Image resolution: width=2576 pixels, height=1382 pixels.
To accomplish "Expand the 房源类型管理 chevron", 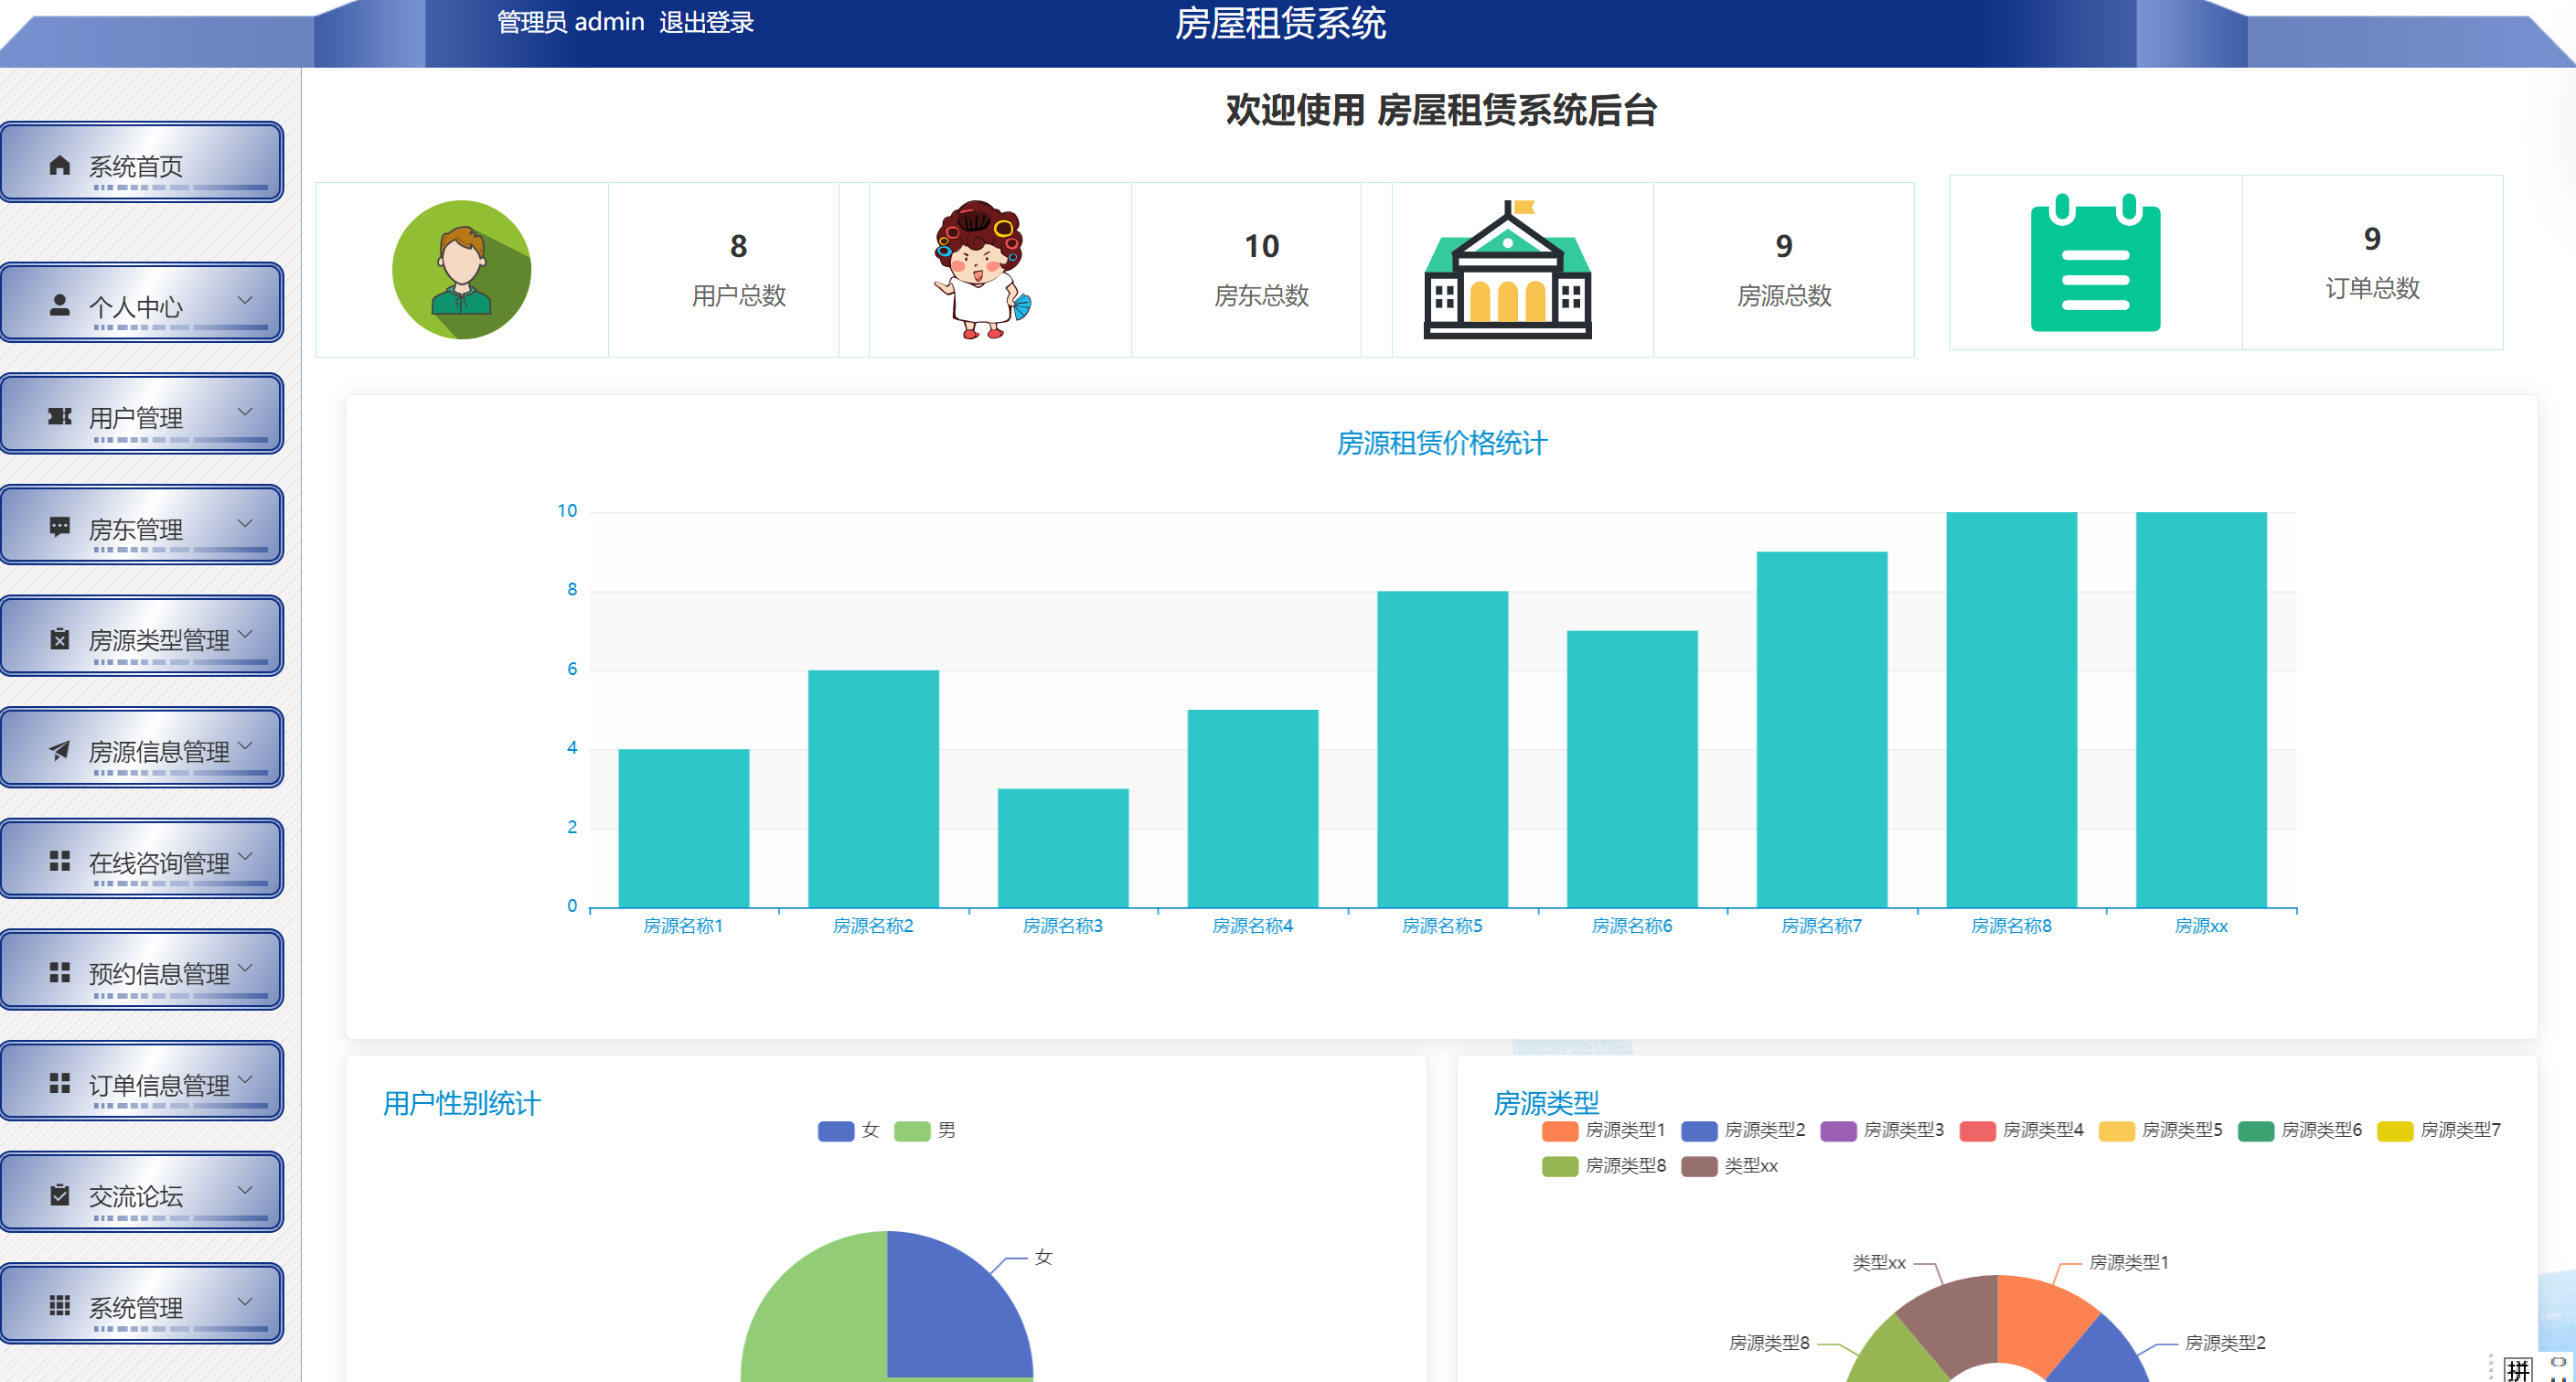I will [x=246, y=634].
